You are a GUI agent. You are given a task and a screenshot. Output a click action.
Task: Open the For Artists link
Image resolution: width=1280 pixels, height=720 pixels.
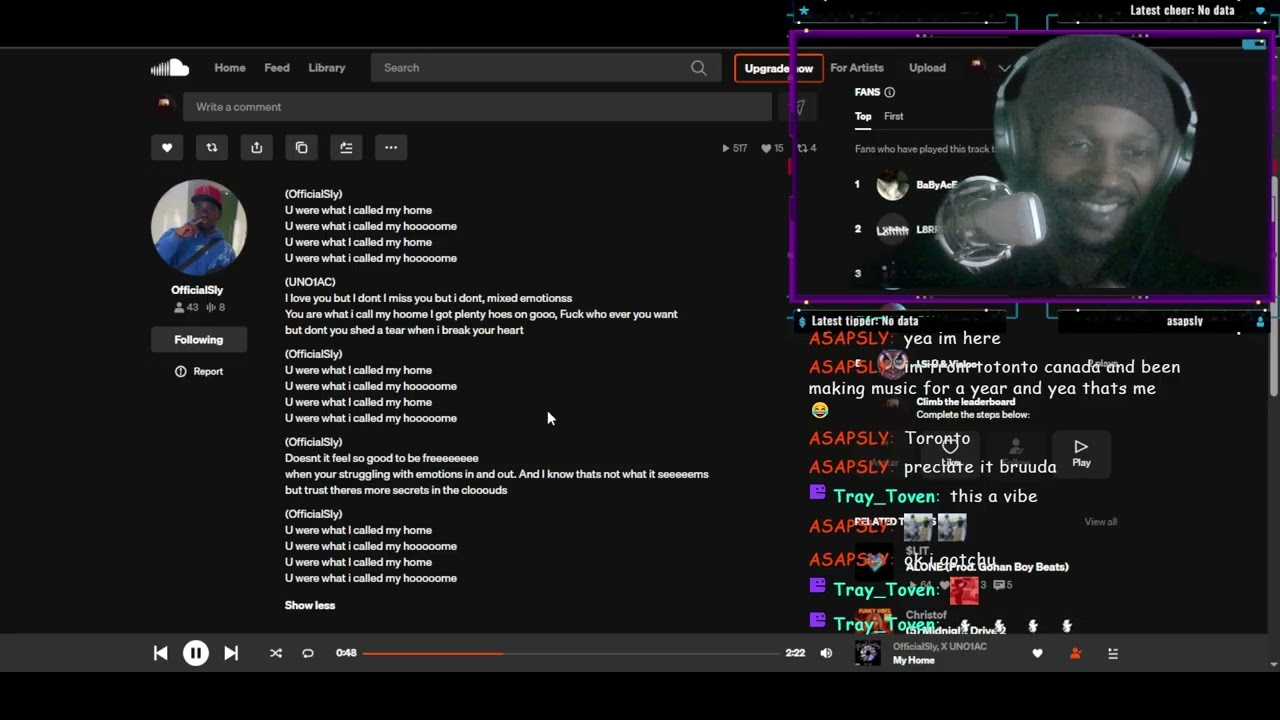[x=857, y=68]
